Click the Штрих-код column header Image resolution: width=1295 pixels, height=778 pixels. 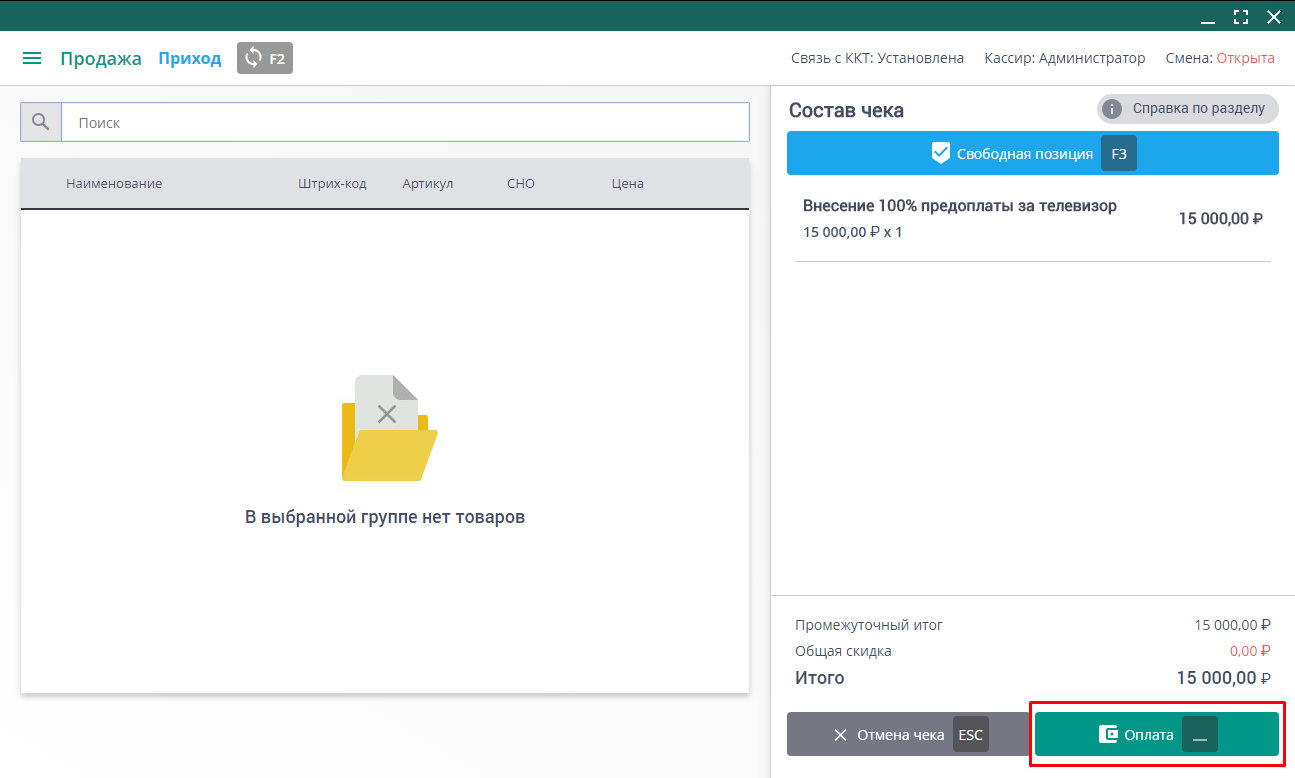pyautogui.click(x=332, y=183)
